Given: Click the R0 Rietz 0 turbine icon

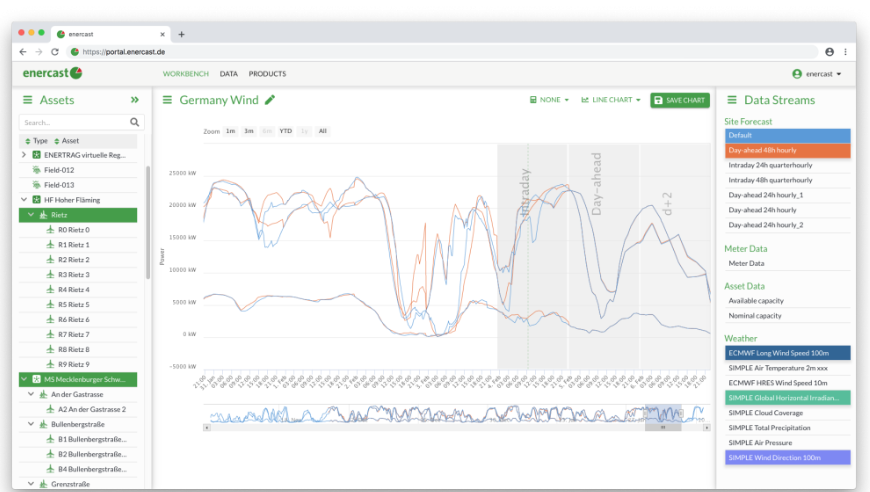Looking at the screenshot, I should pyautogui.click(x=50, y=230).
